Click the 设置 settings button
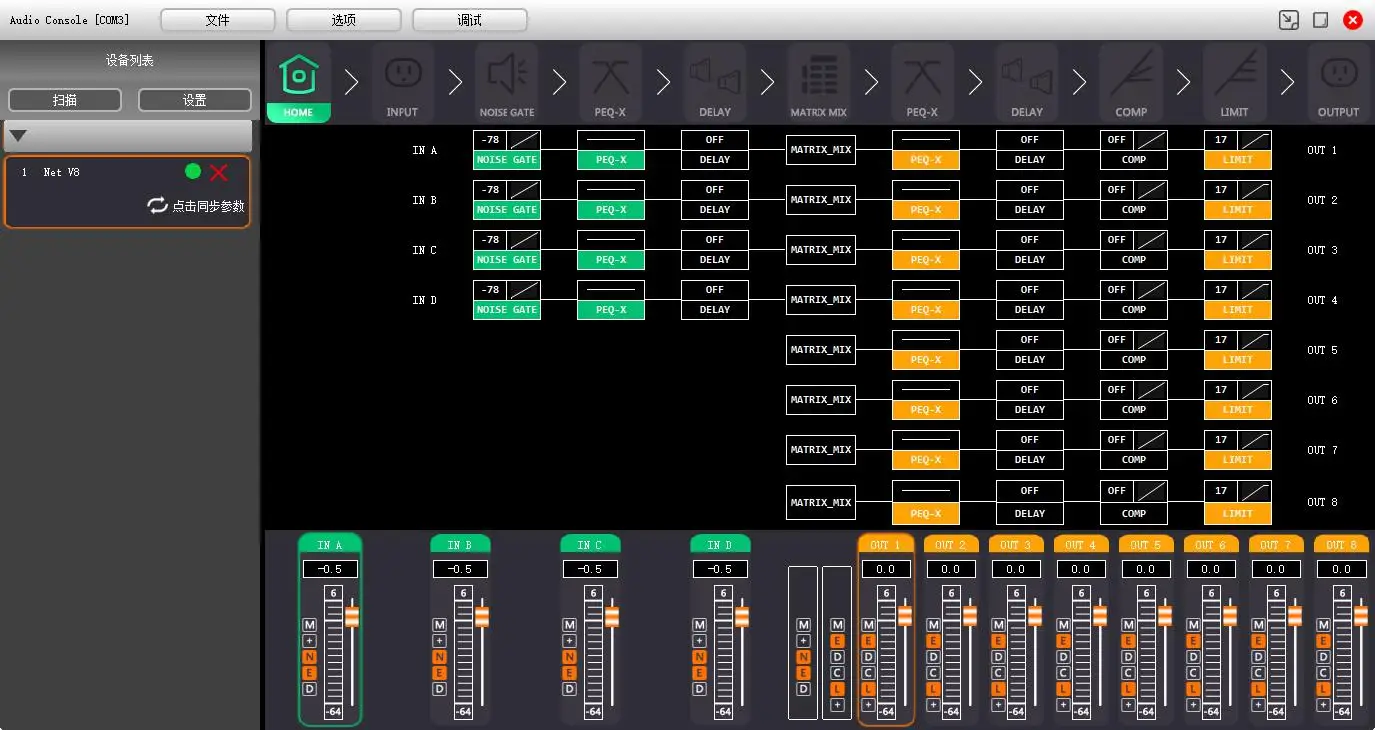1375x730 pixels. pyautogui.click(x=194, y=100)
